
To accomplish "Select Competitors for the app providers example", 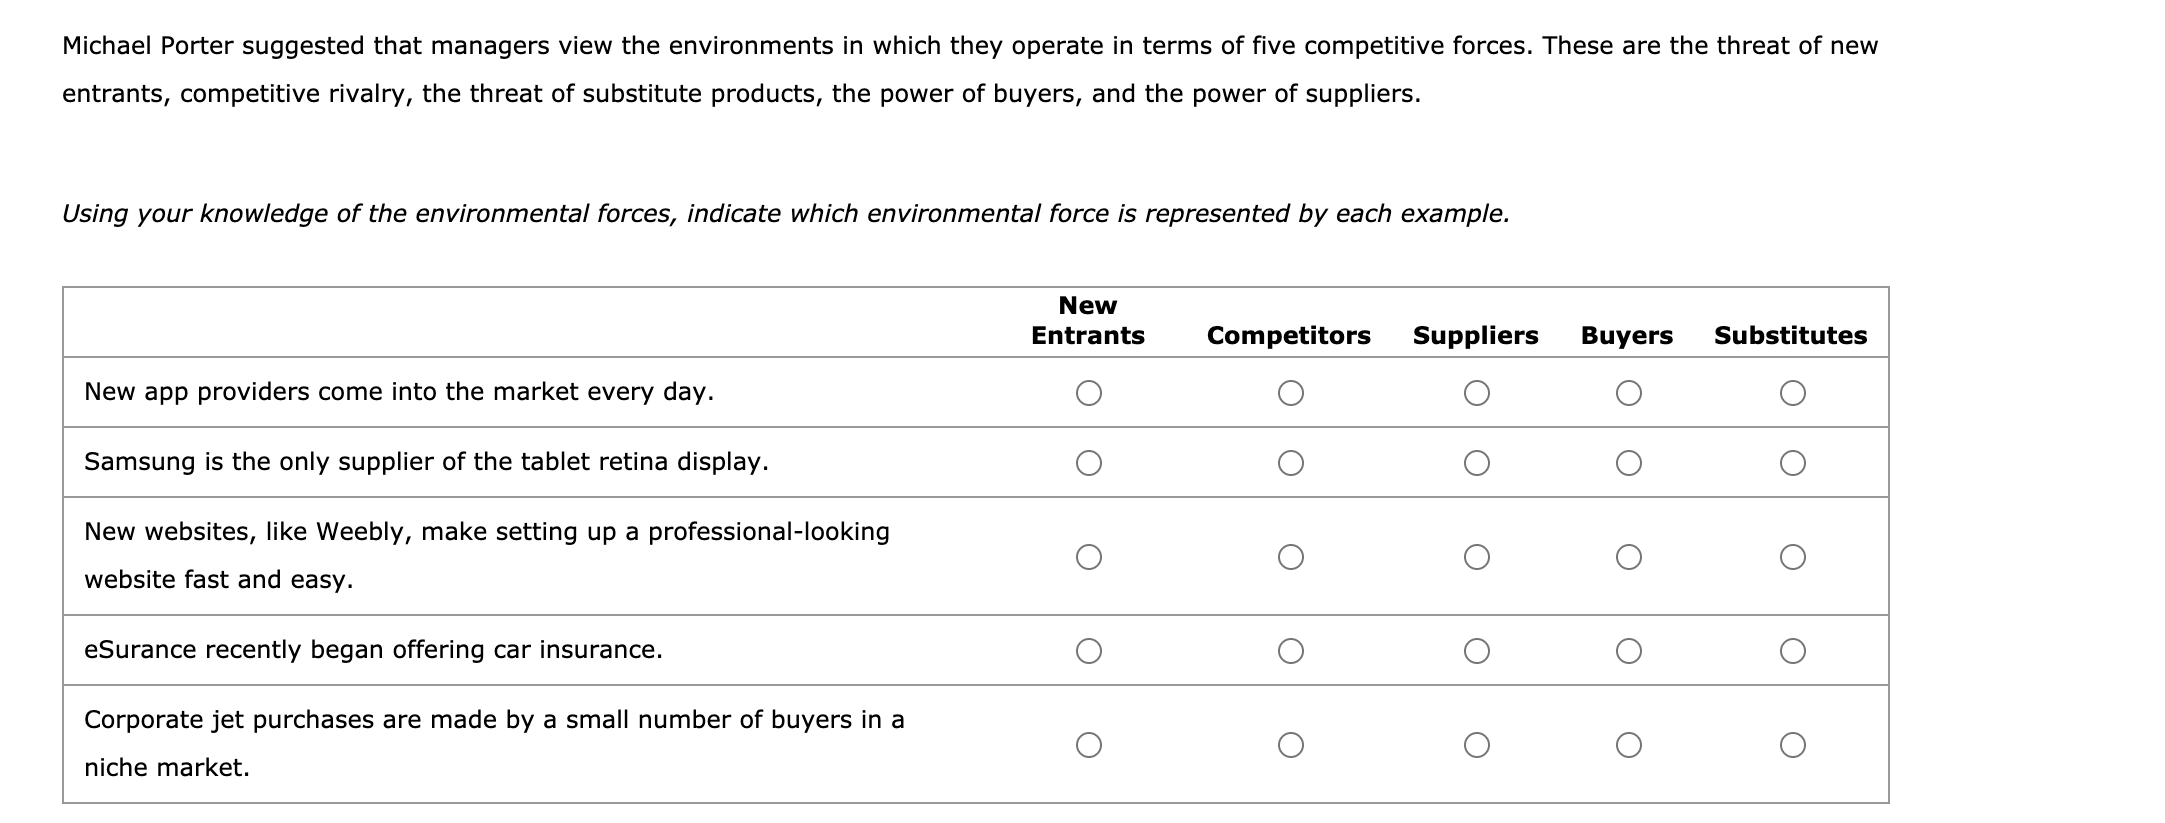I will 1290,393.
